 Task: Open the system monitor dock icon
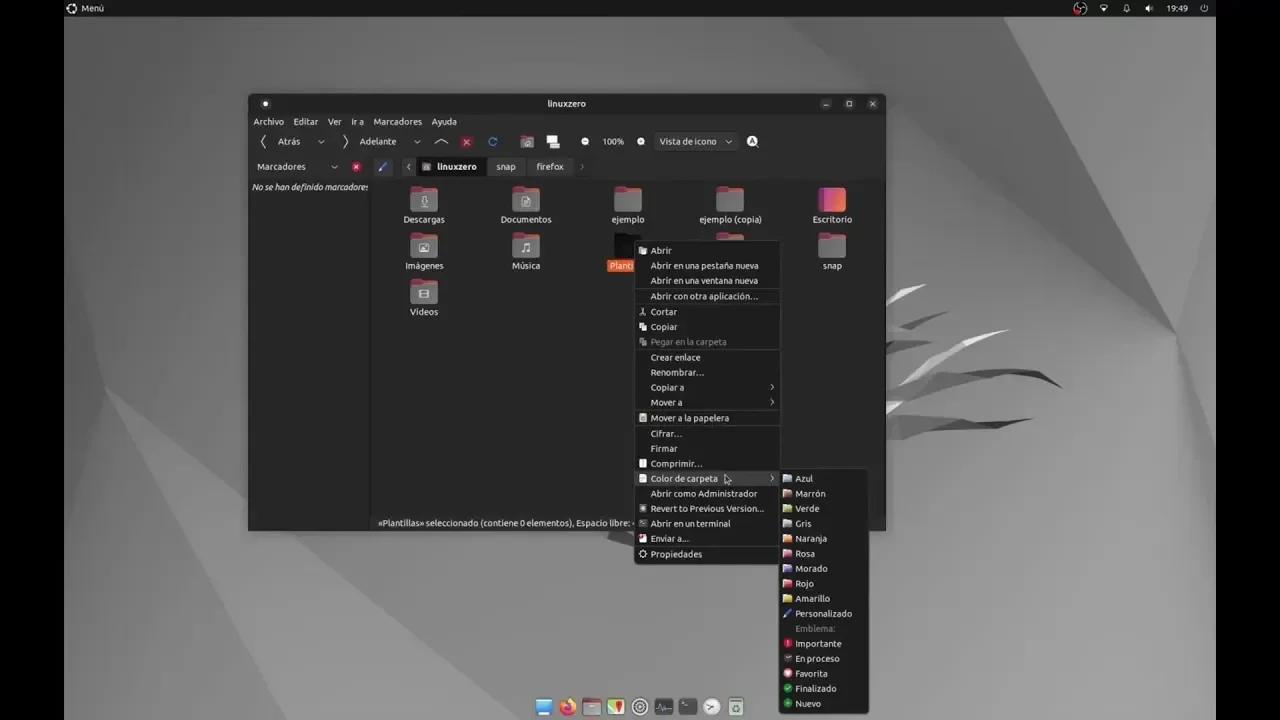(663, 706)
